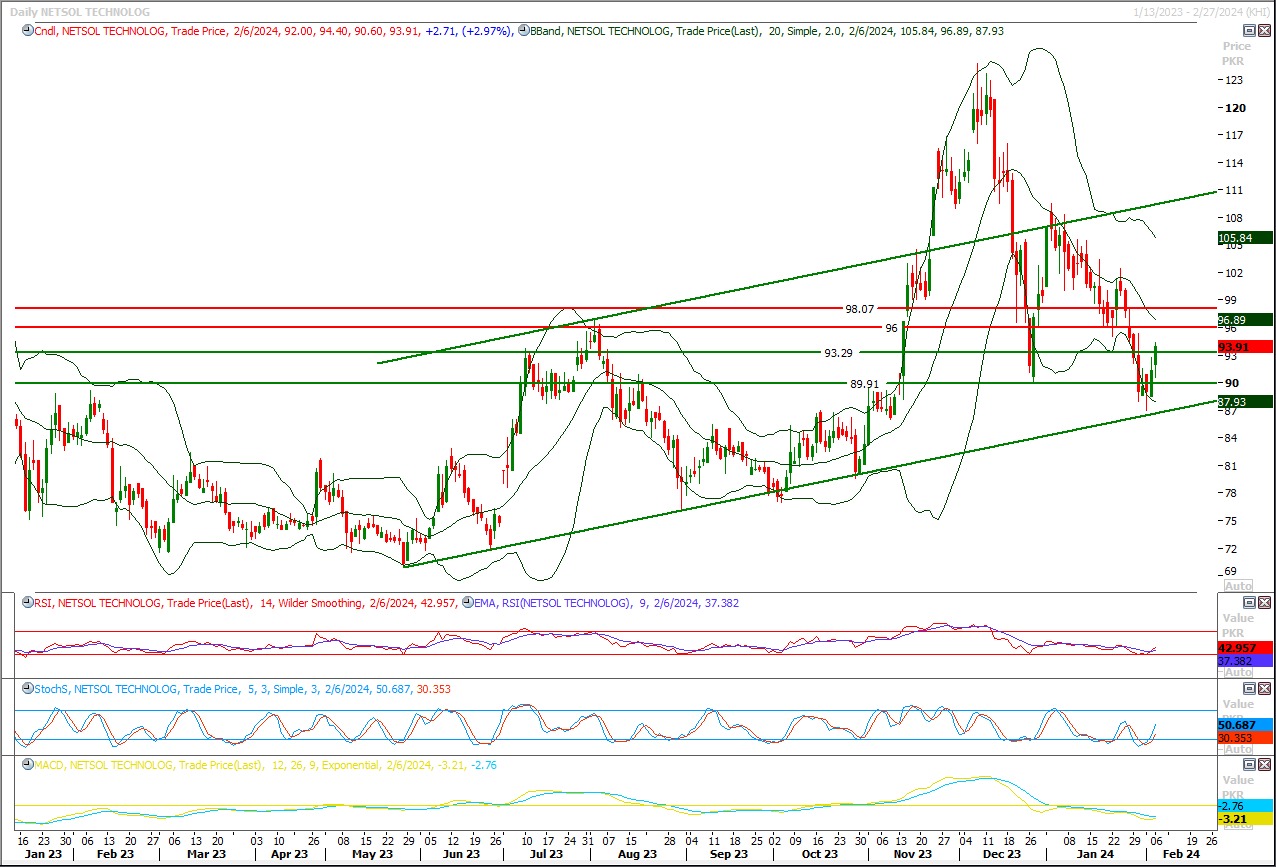Click the clock icon beside BBand legend
The image size is (1276, 867).
coord(524,31)
